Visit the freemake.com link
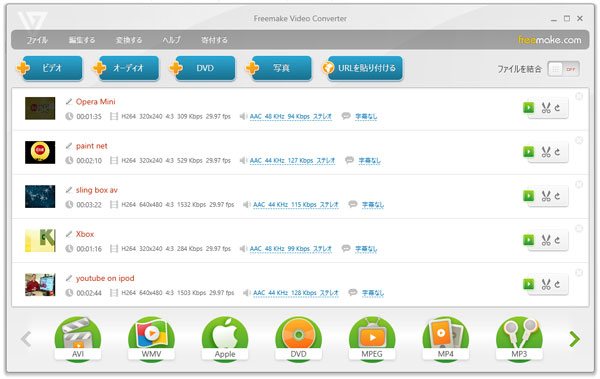 (x=549, y=40)
